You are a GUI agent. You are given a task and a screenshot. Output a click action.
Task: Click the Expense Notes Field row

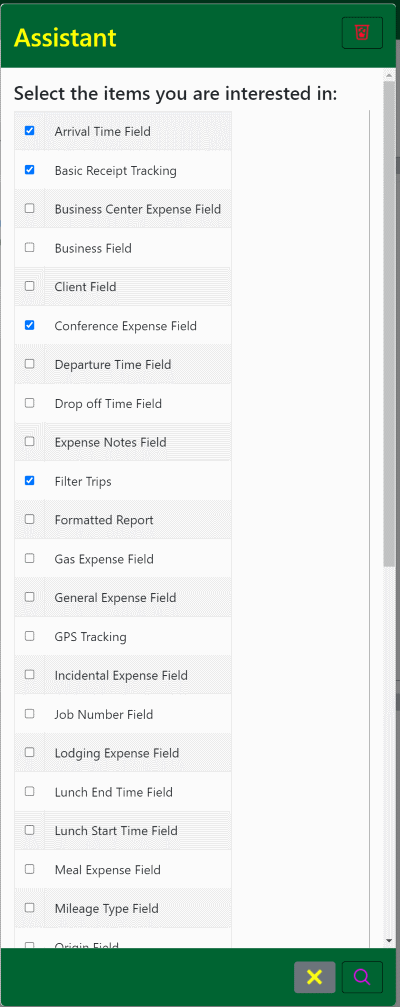[x=123, y=442]
